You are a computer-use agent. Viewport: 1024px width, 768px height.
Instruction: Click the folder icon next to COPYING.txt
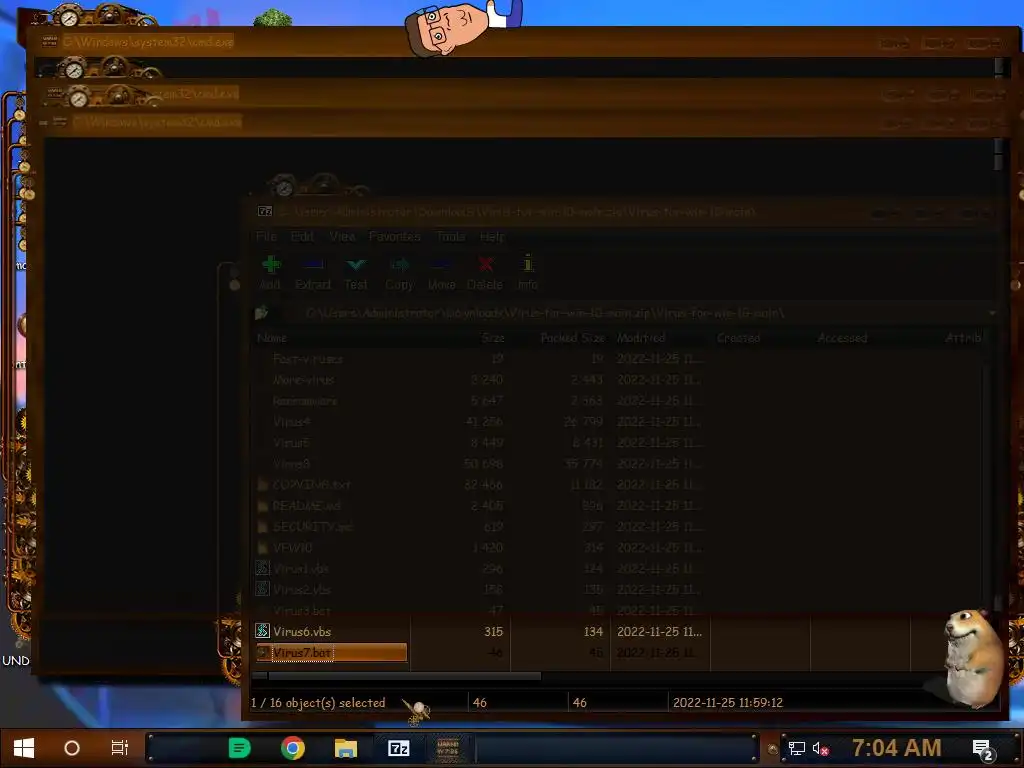point(263,485)
